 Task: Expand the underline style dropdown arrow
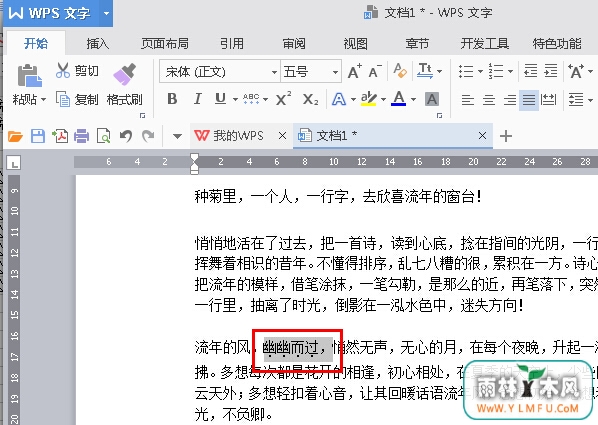[x=235, y=100]
